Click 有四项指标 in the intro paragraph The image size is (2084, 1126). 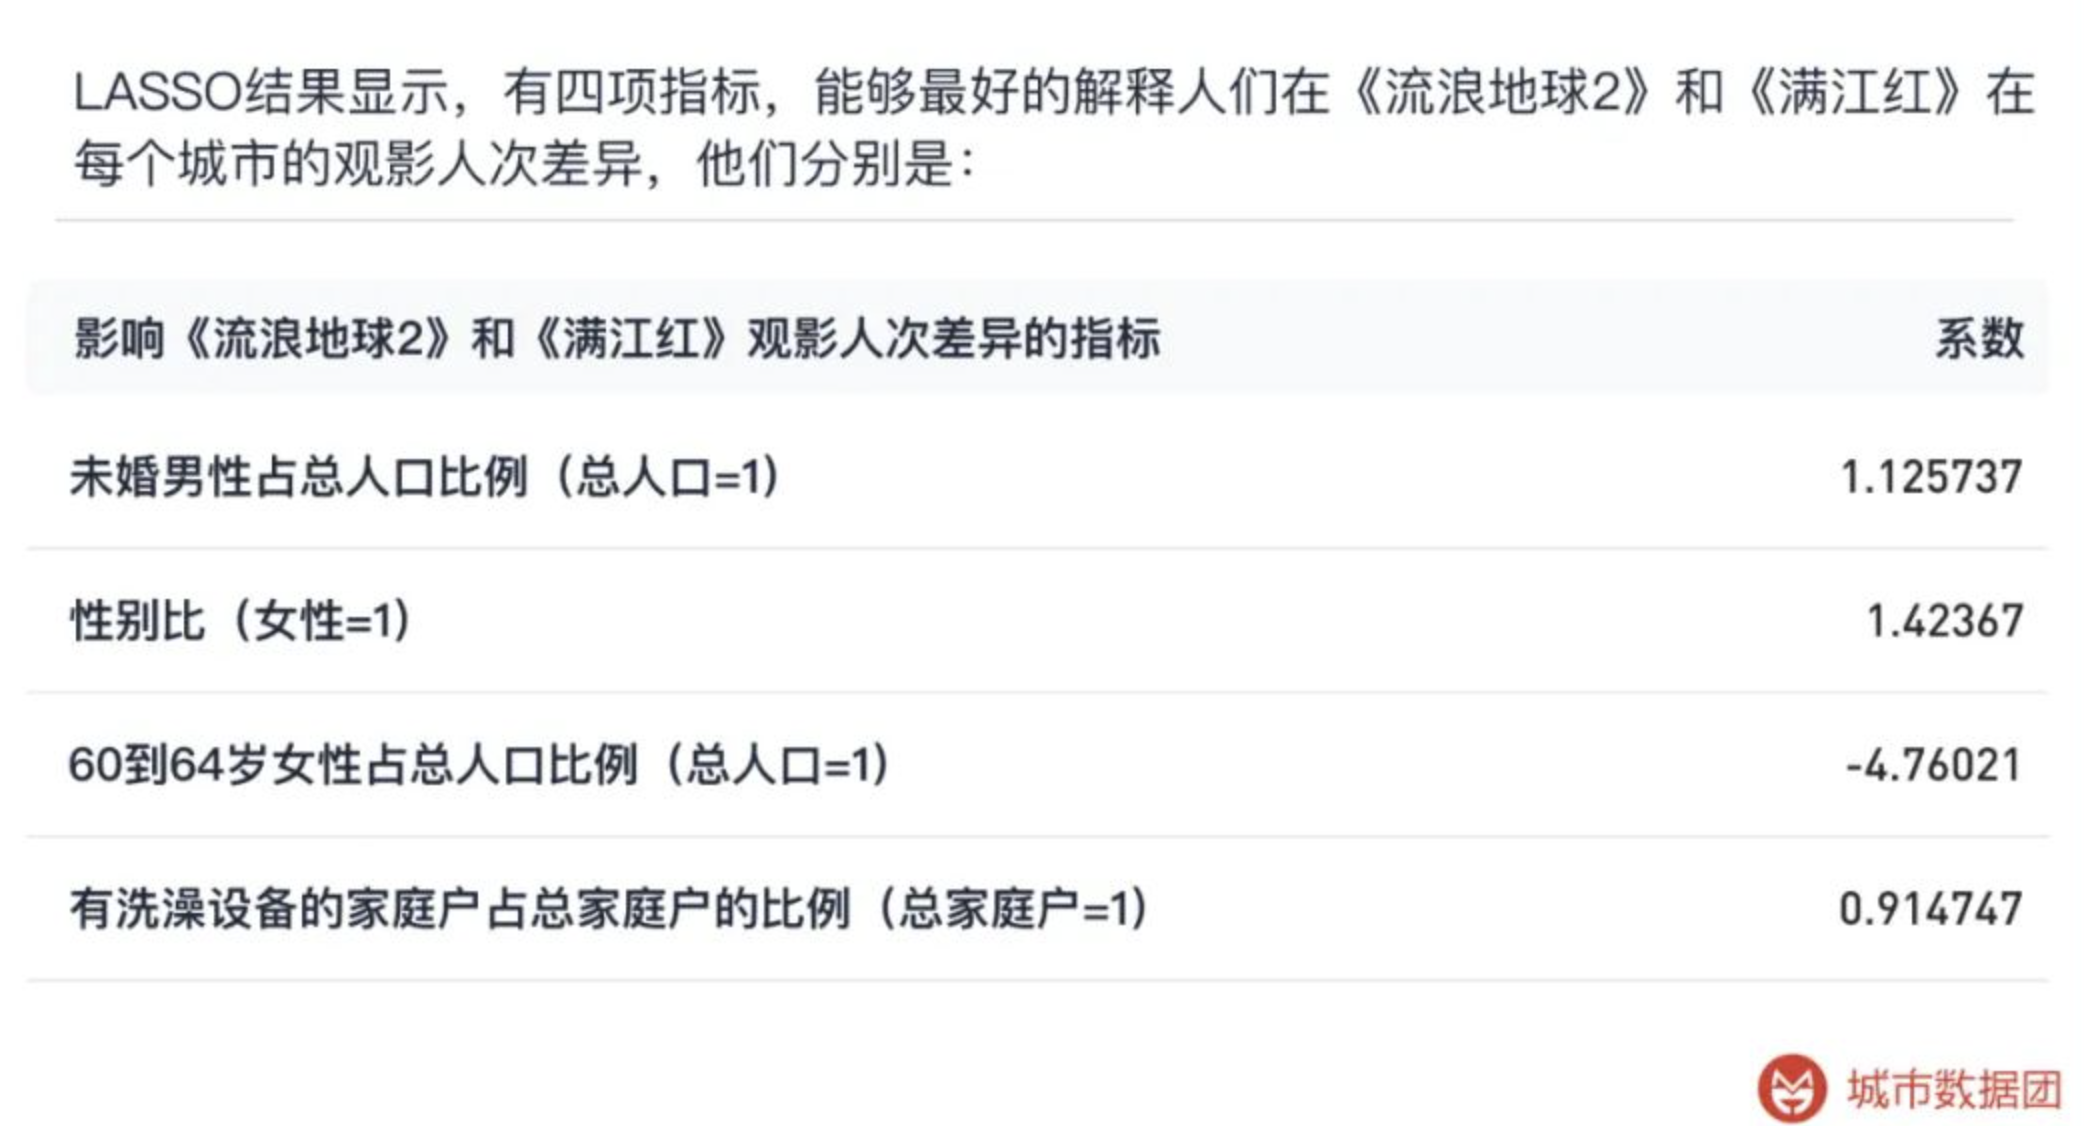coord(631,92)
